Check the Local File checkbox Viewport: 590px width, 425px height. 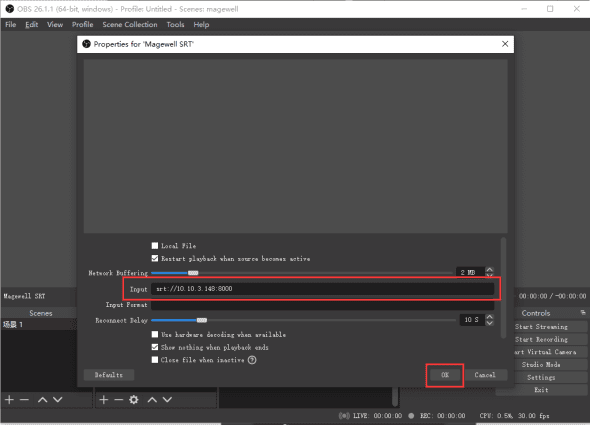[x=155, y=246]
